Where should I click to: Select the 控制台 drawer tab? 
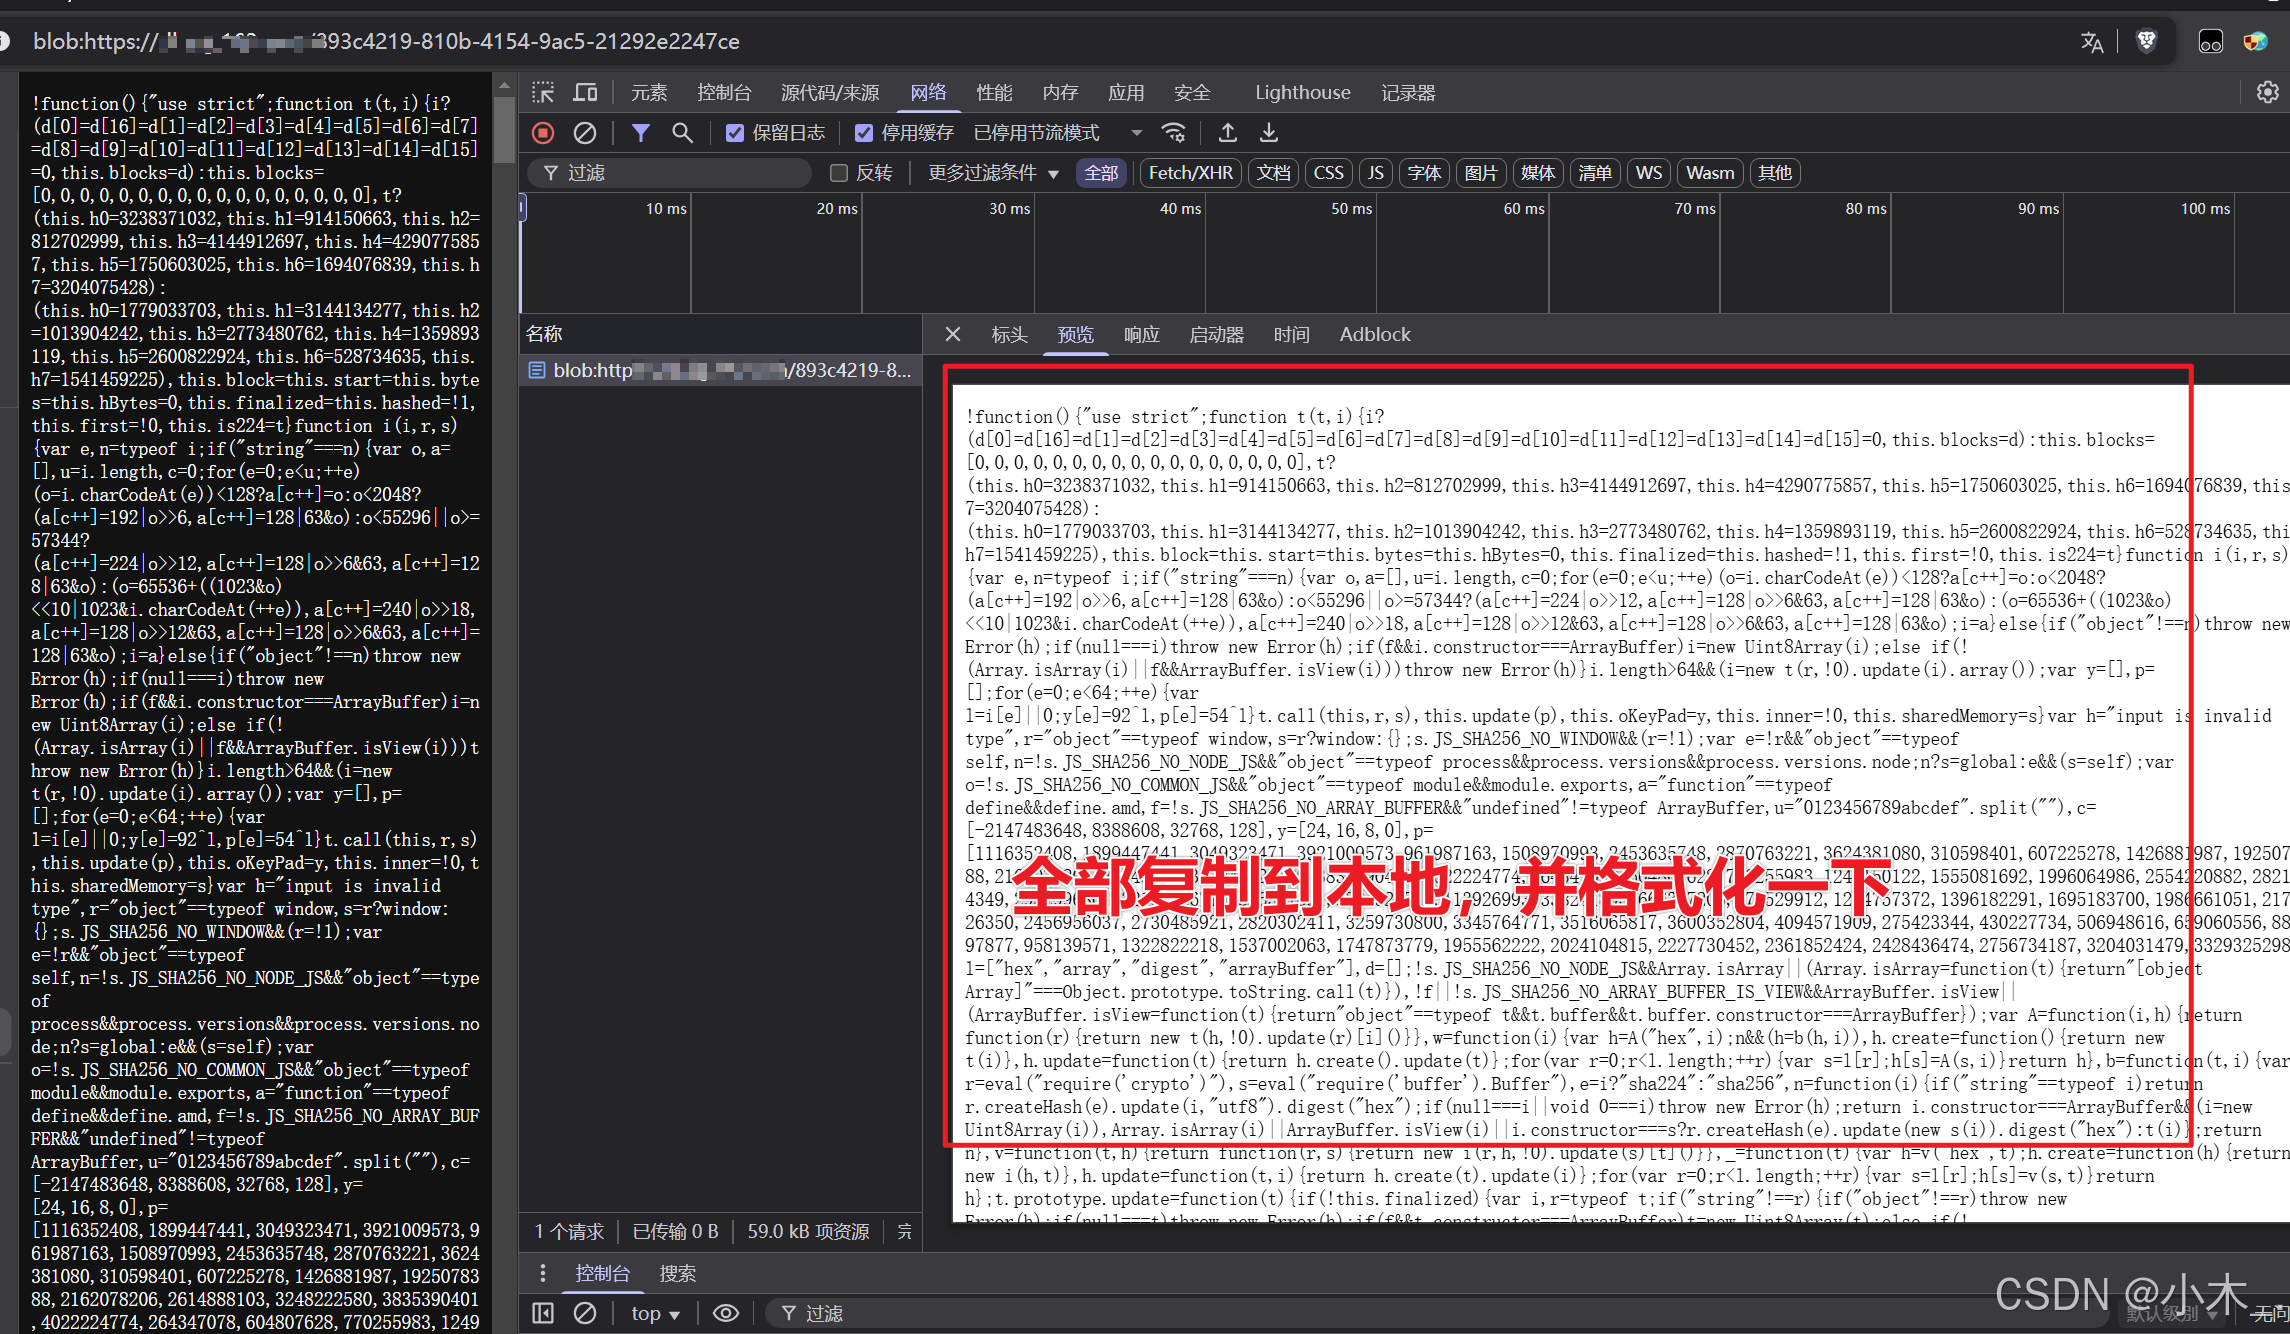[602, 1273]
